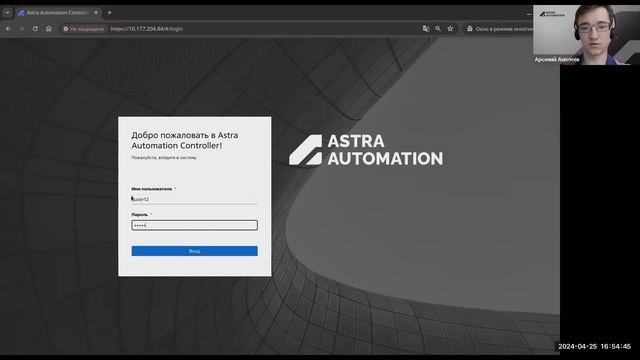Image resolution: width=640 pixels, height=360 pixels.
Task: Close the Astra Automation Controller tab
Action: pos(96,13)
